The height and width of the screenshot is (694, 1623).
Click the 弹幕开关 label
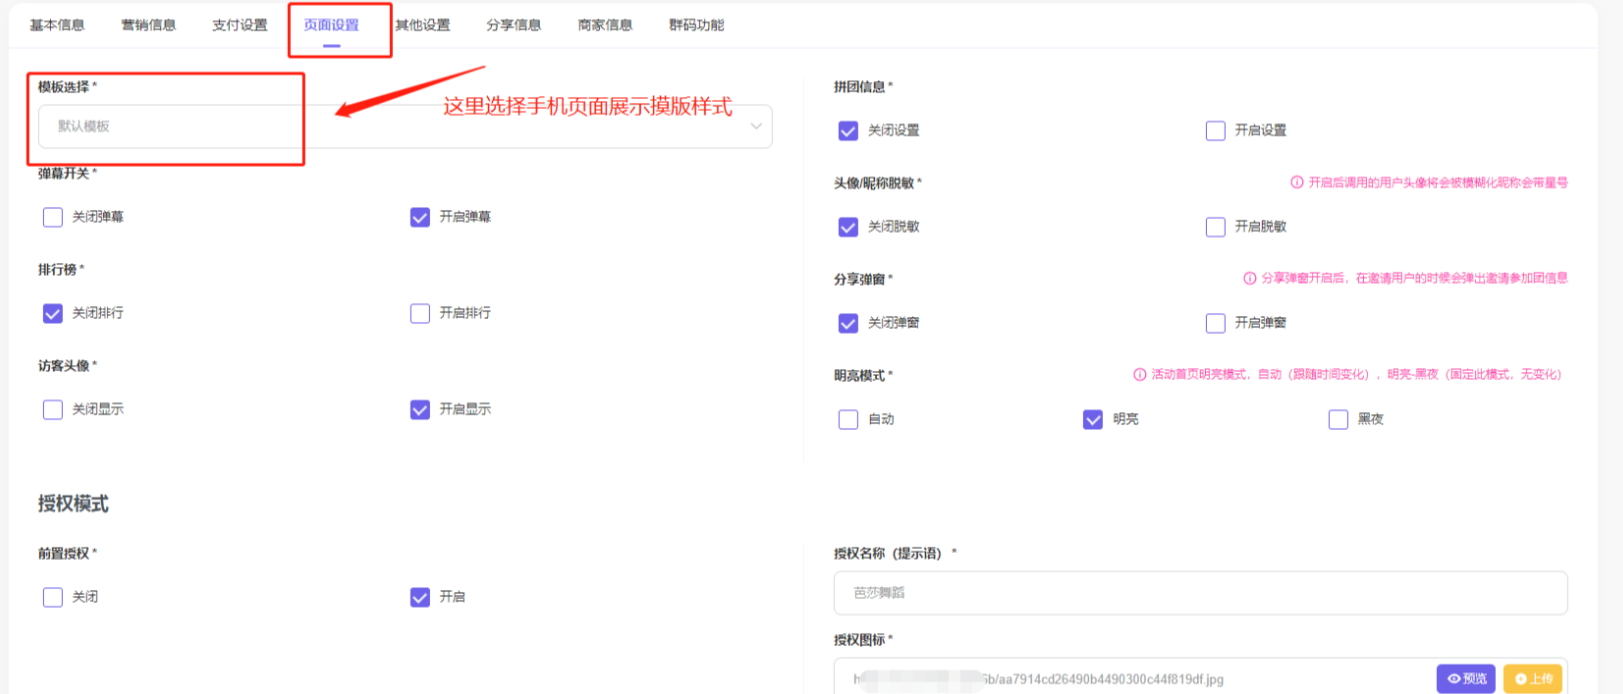point(64,174)
